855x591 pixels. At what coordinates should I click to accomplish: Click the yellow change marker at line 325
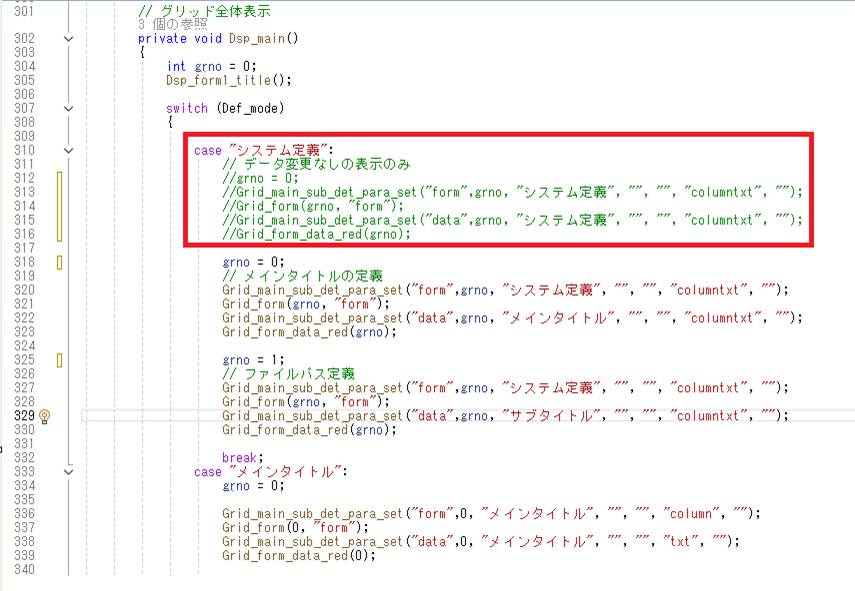[x=60, y=359]
